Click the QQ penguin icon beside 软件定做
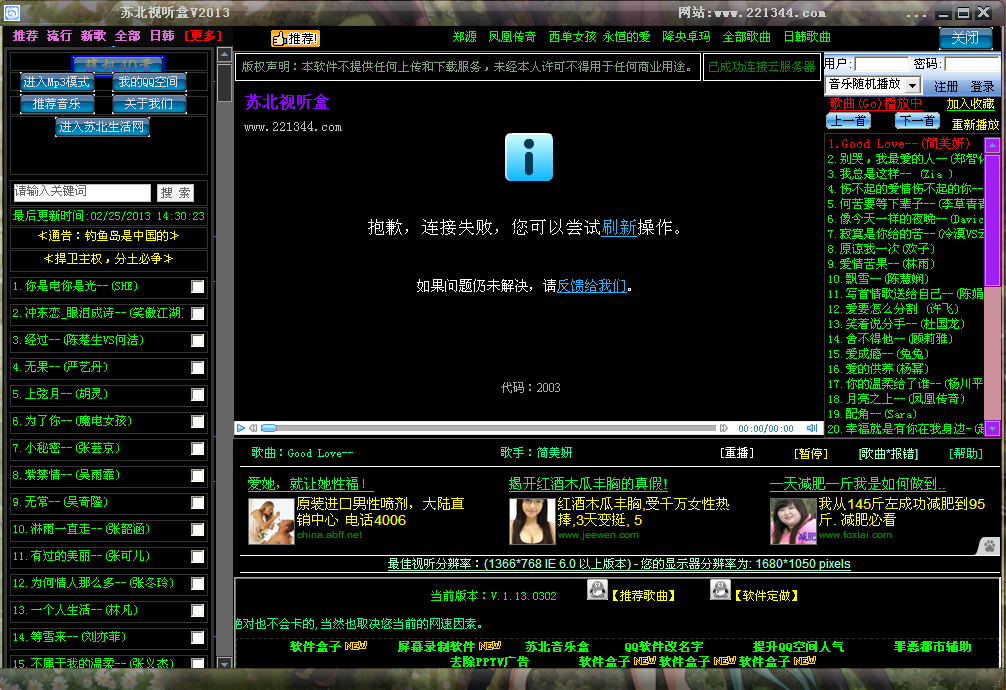The image size is (1006, 690). [x=720, y=590]
